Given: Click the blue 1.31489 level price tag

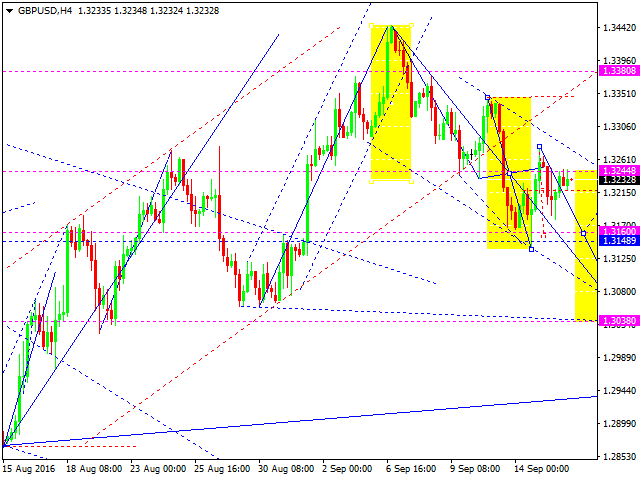Looking at the screenshot, I should (x=619, y=241).
